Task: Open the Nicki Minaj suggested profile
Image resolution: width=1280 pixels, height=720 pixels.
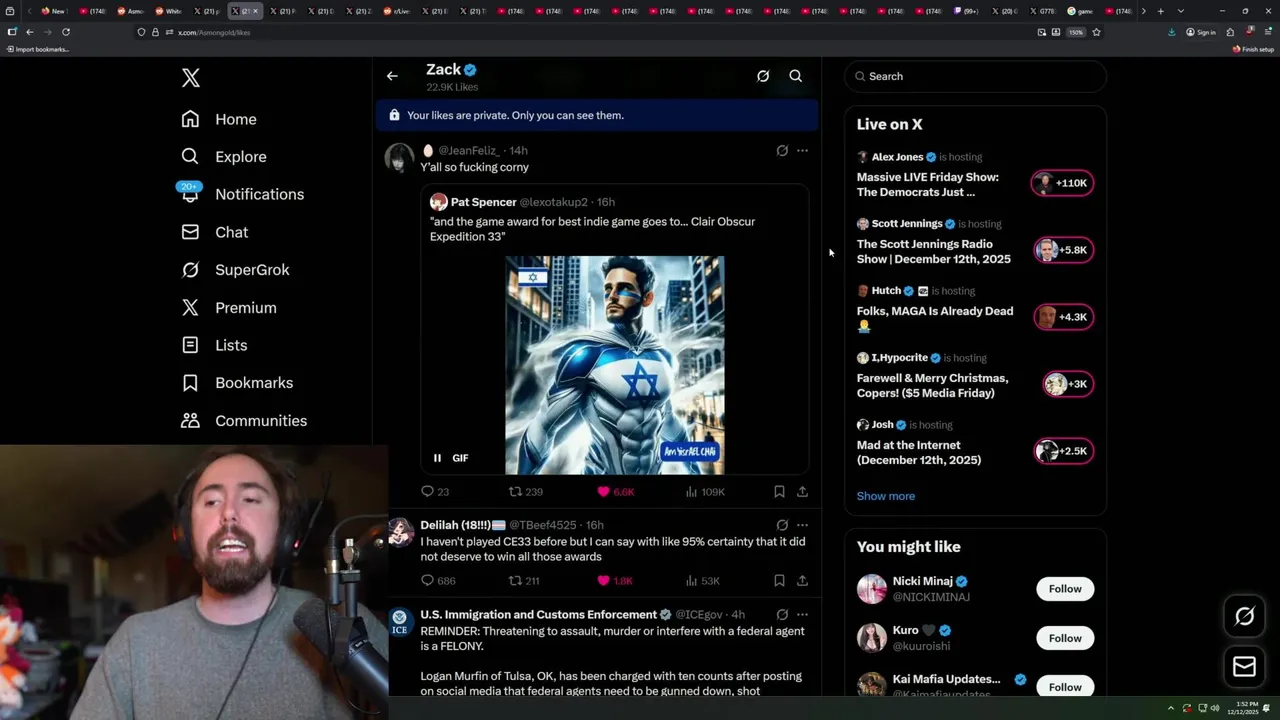Action: 922,581
